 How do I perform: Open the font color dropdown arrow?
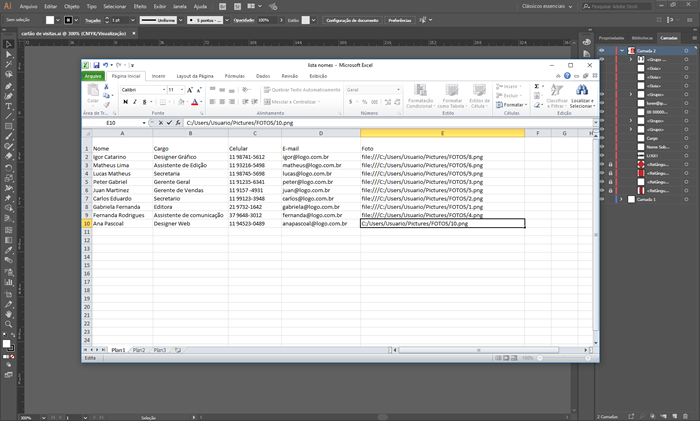(201, 102)
